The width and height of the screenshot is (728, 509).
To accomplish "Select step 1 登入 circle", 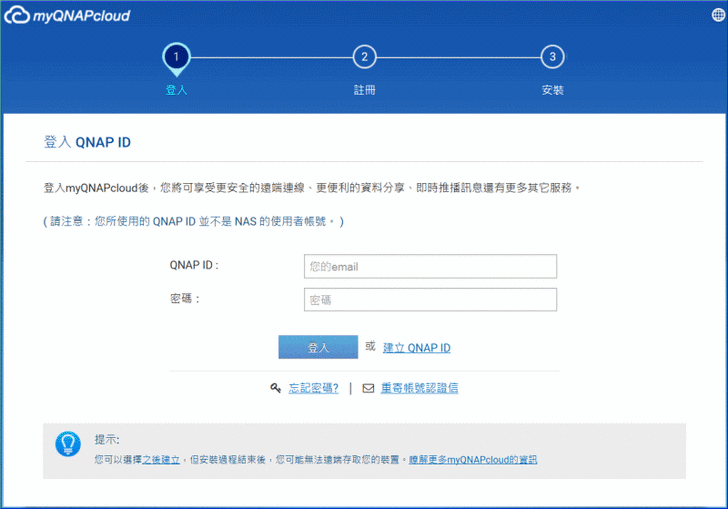I will pyautogui.click(x=176, y=57).
